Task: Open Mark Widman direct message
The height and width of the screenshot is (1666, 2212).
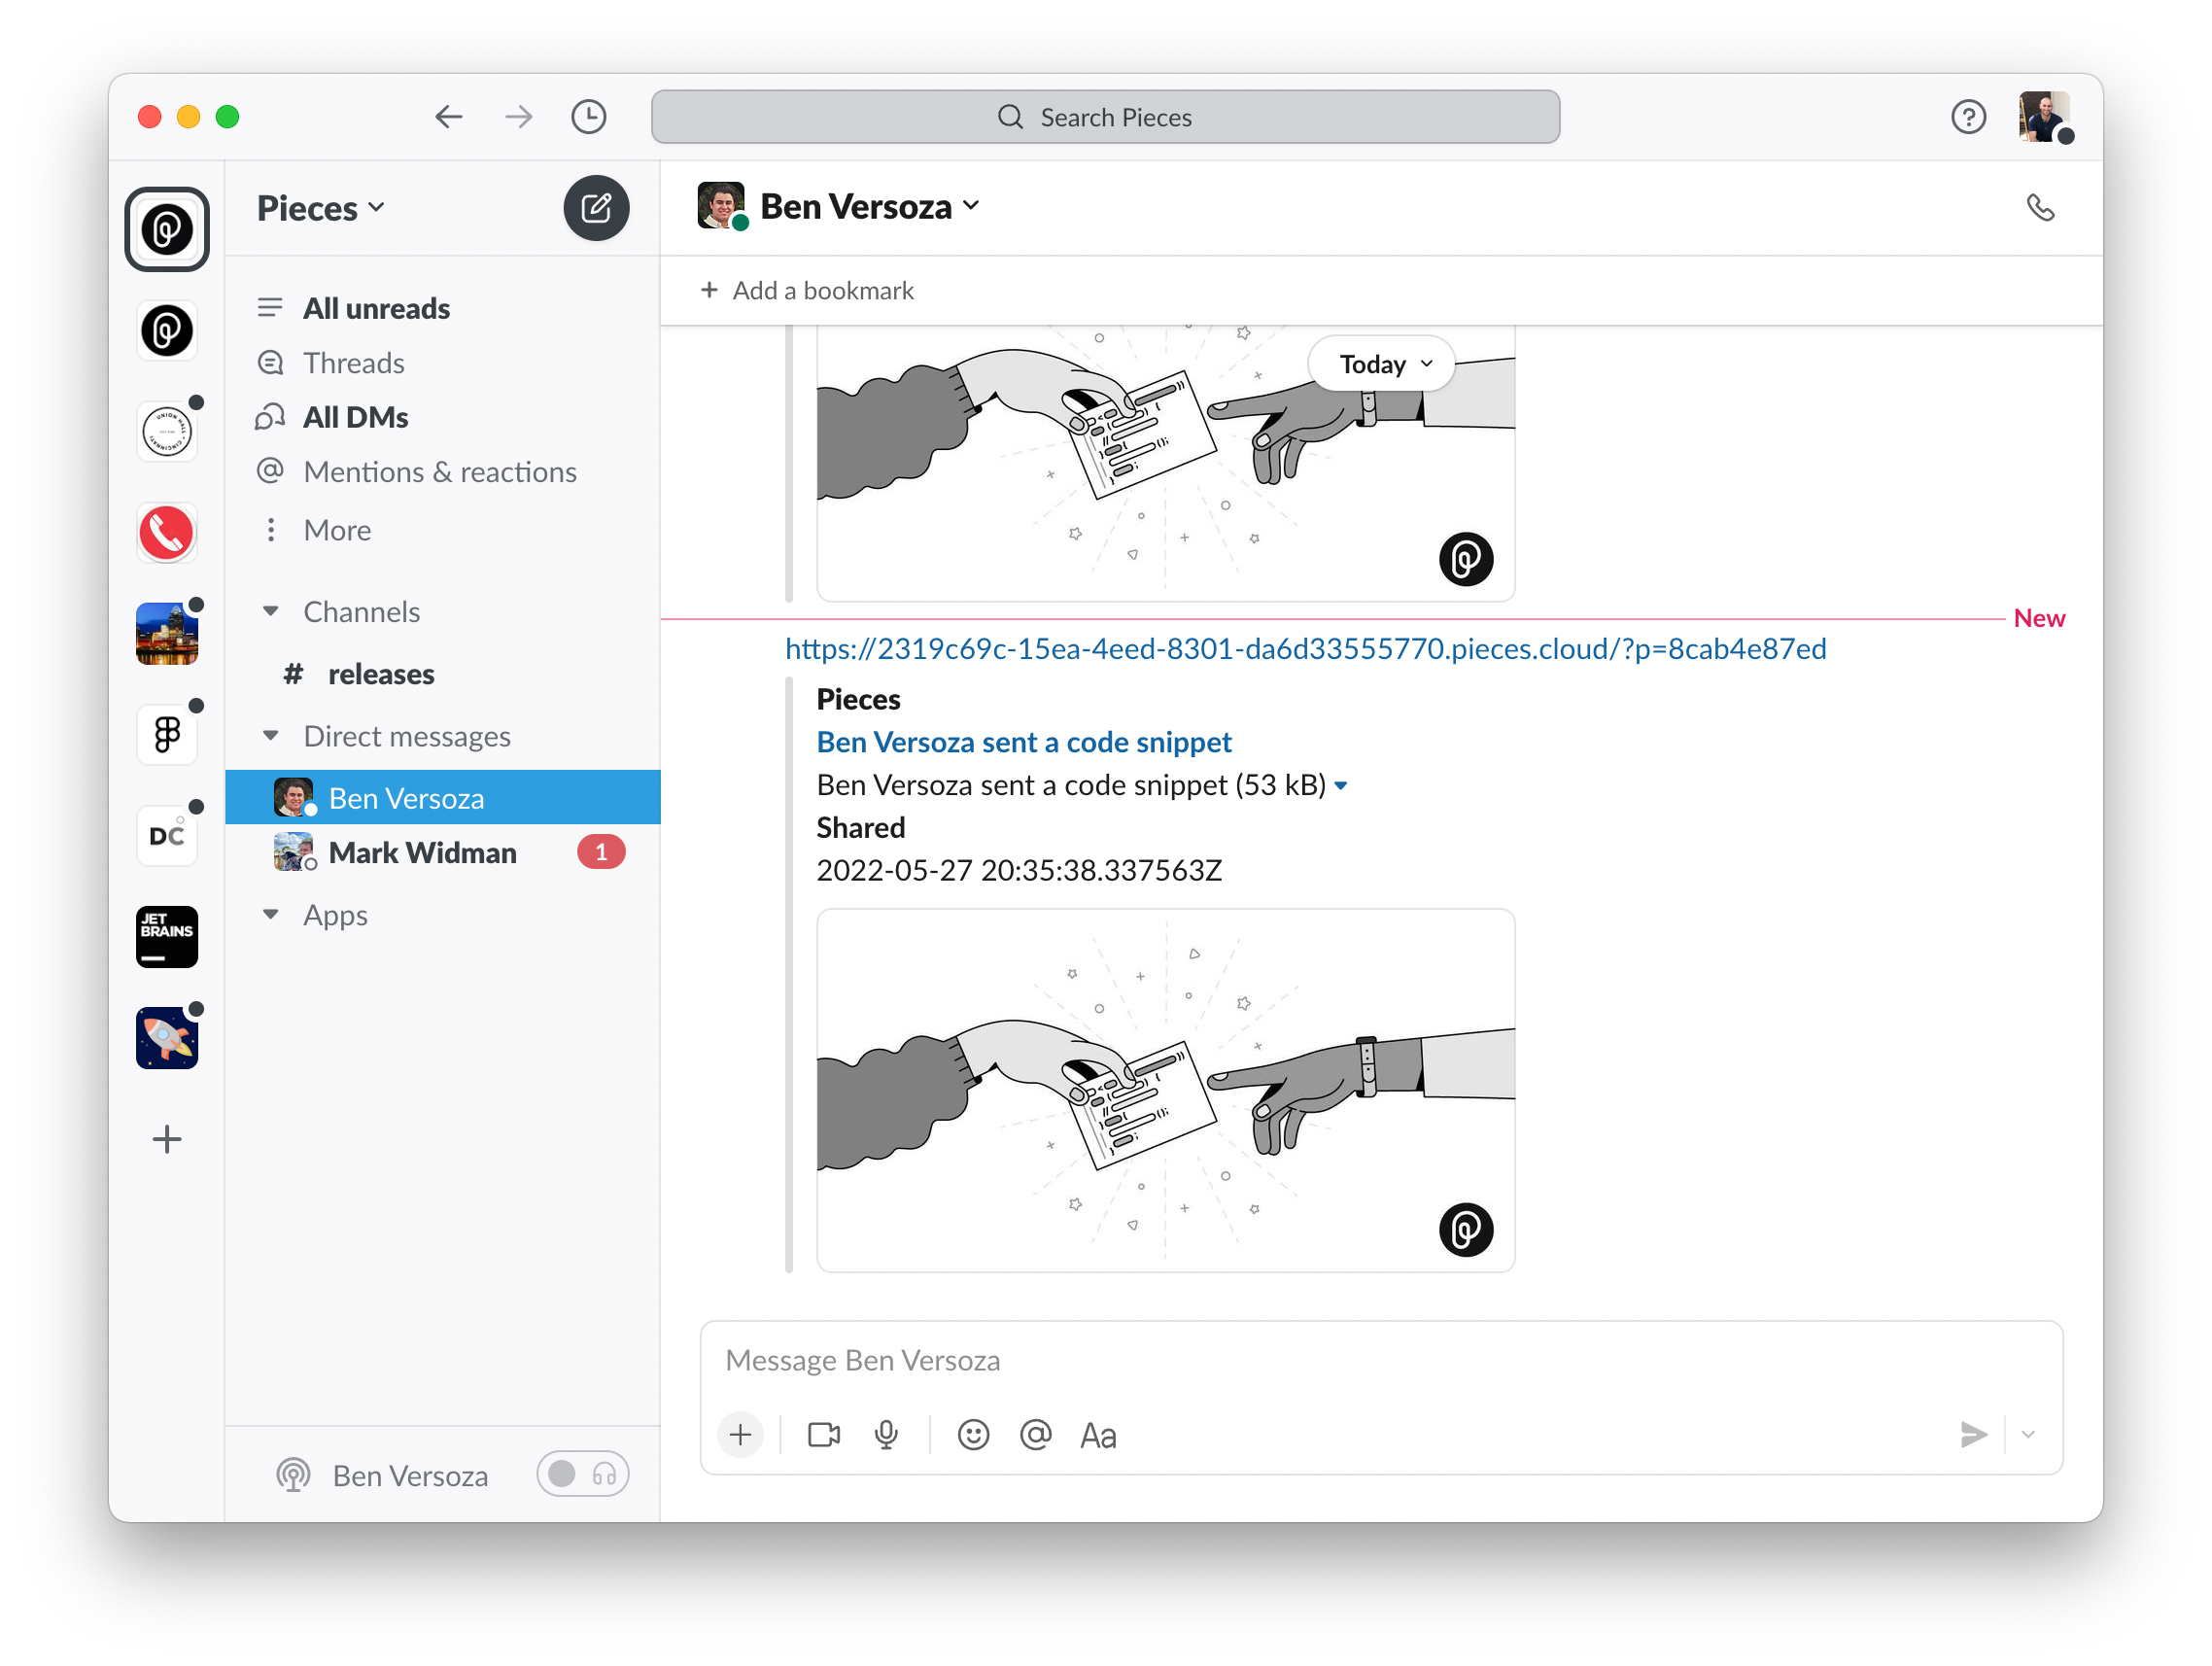Action: click(443, 853)
